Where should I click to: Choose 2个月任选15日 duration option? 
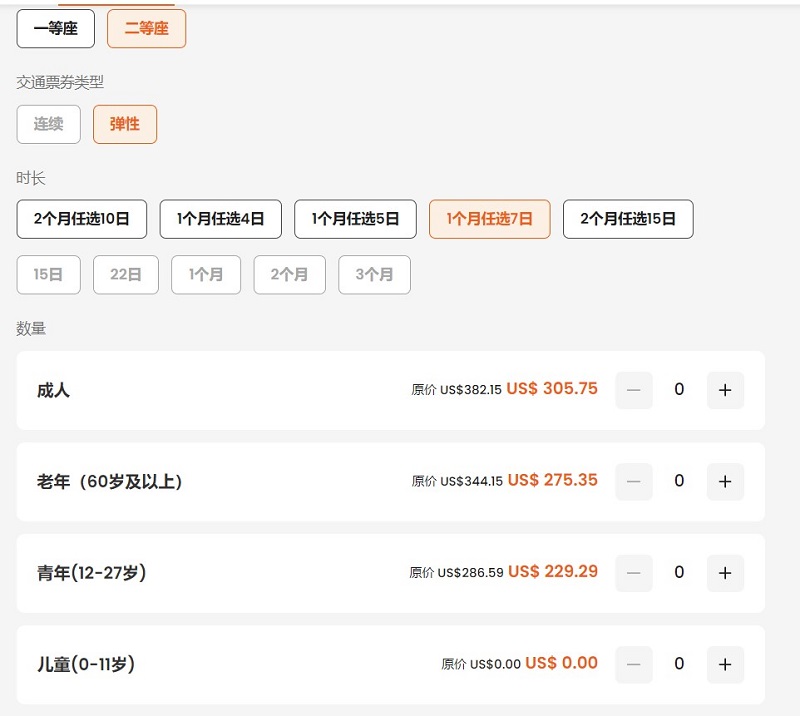[628, 219]
